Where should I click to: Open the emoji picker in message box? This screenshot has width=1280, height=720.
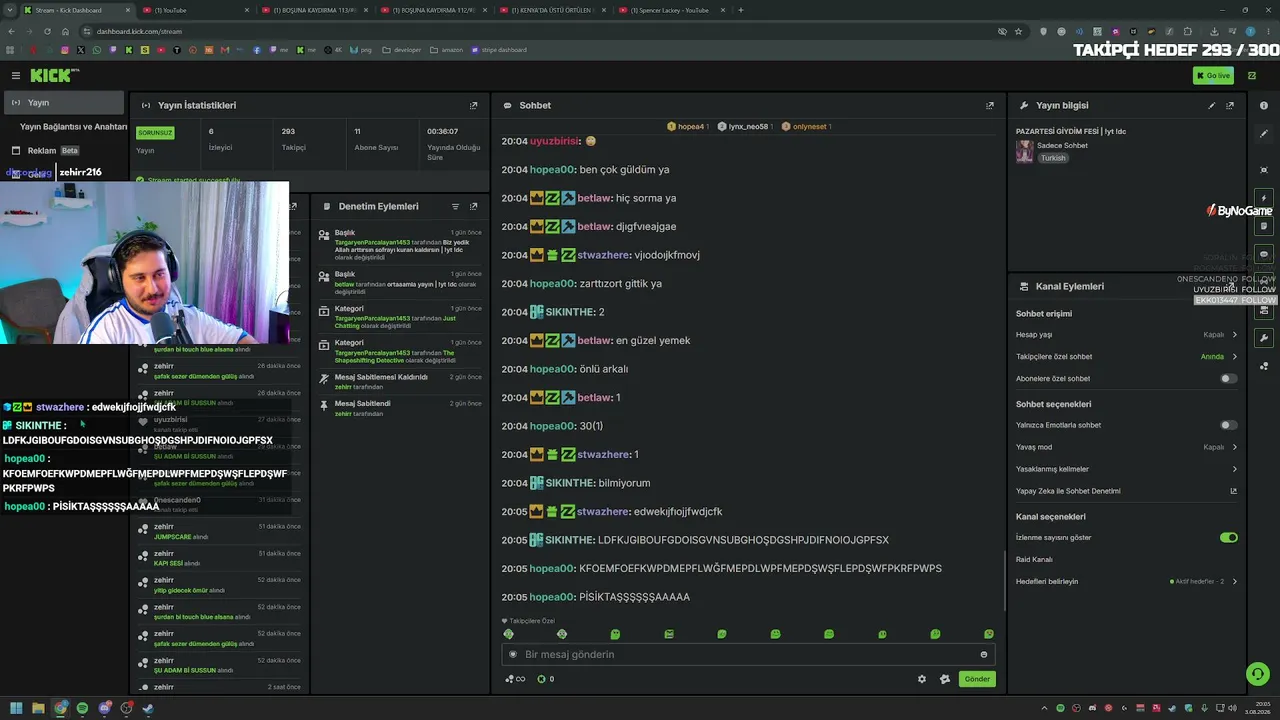click(x=984, y=655)
